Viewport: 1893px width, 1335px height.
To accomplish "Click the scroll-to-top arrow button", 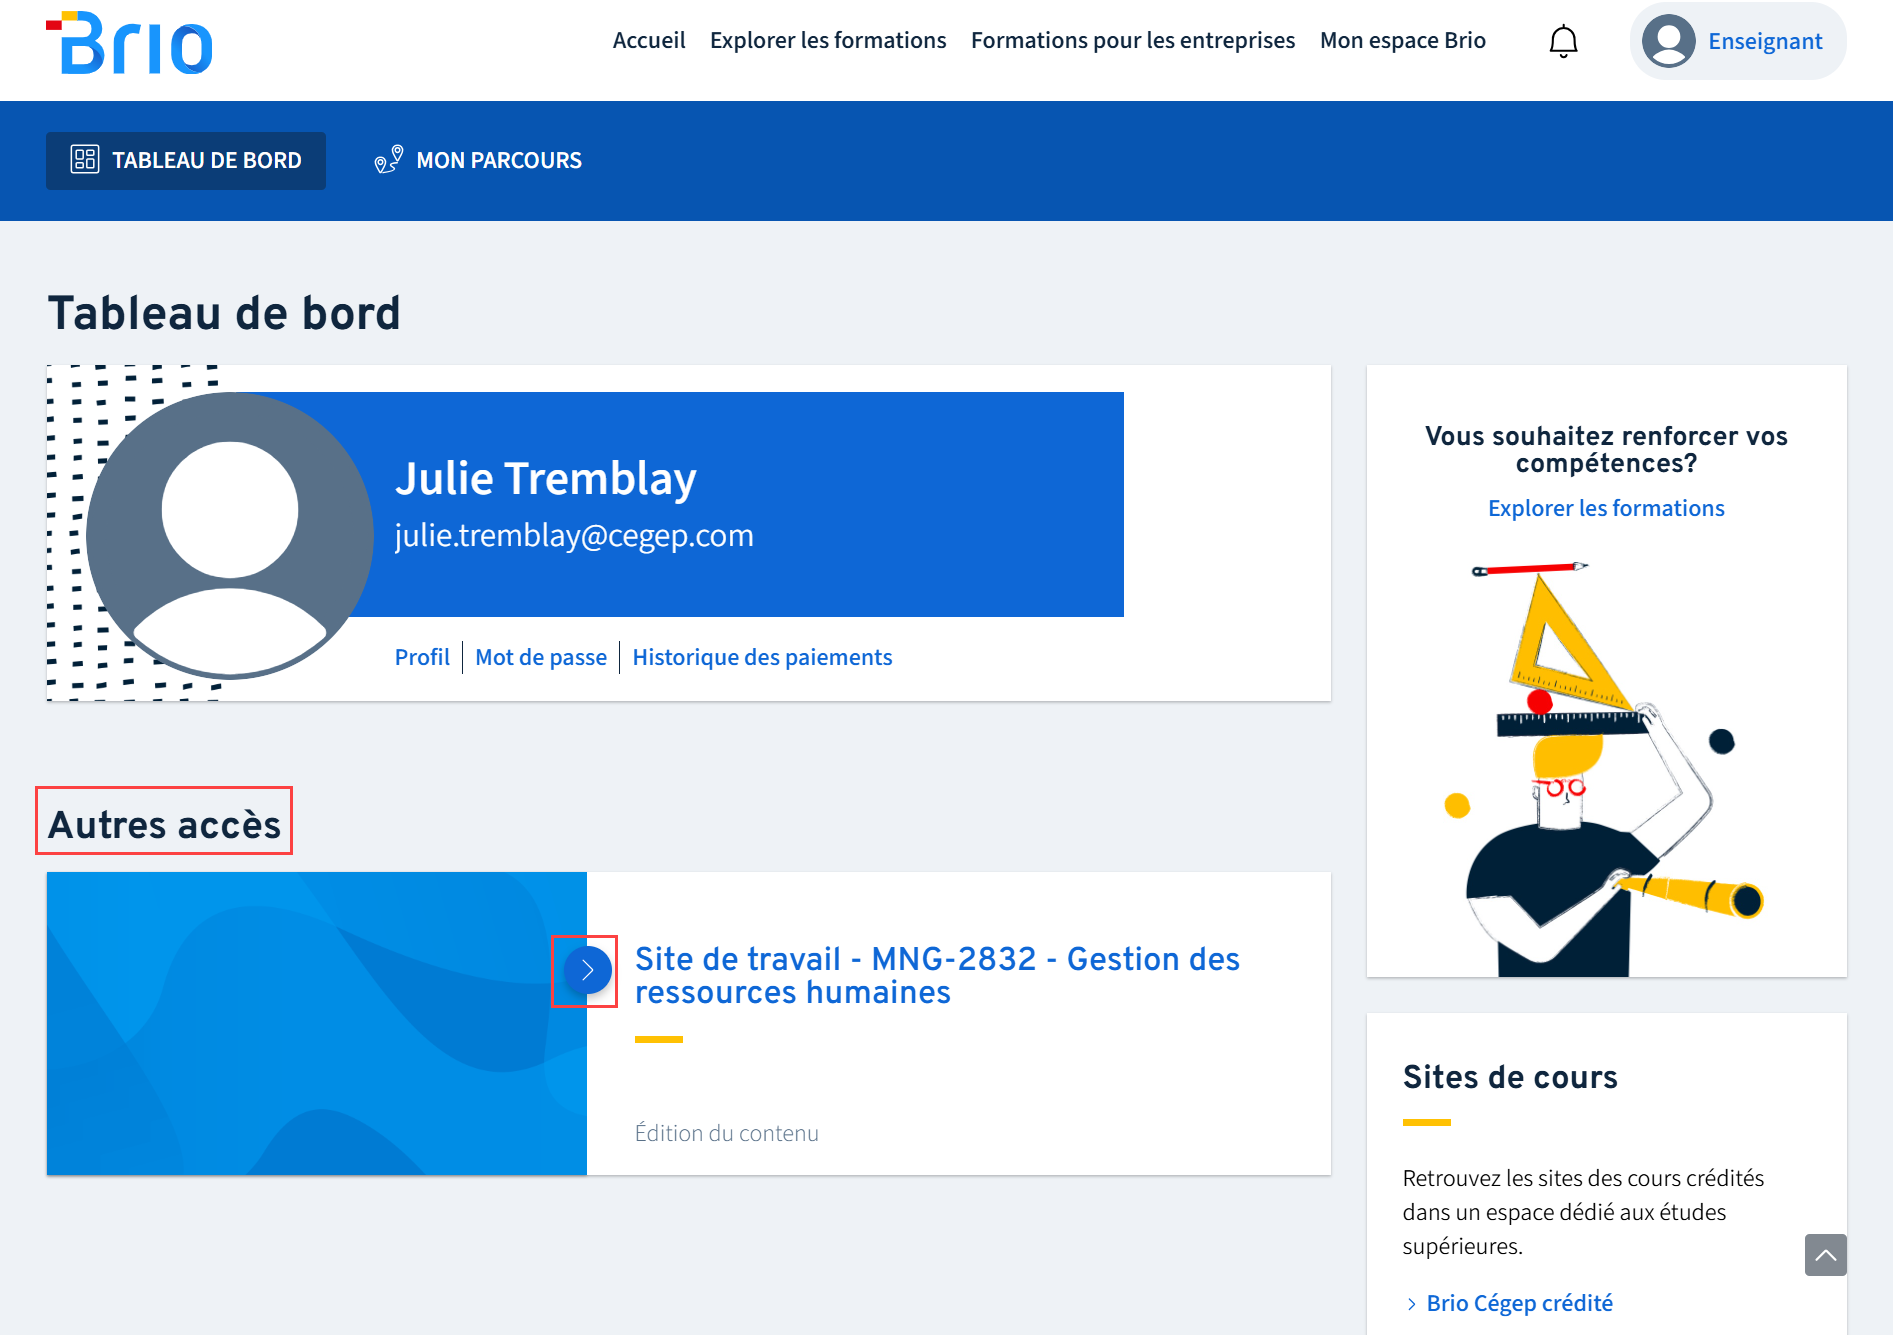I will [1825, 1255].
